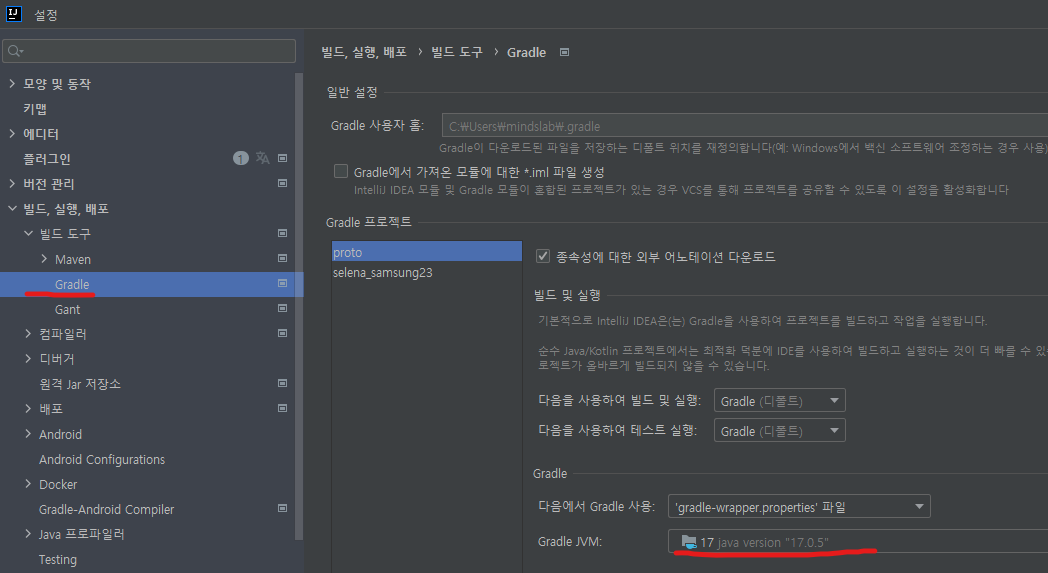1048x573 pixels.
Task: Enable *.iml file generation for Gradle modules
Action: coord(341,171)
